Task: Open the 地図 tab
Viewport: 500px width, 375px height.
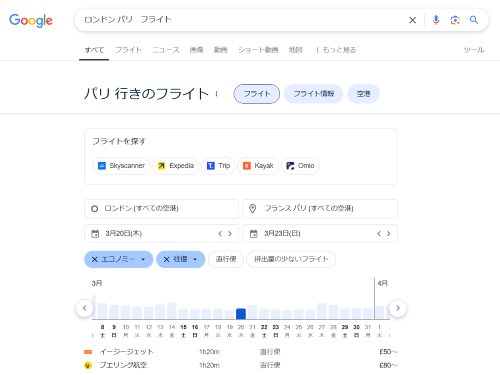Action: point(295,50)
